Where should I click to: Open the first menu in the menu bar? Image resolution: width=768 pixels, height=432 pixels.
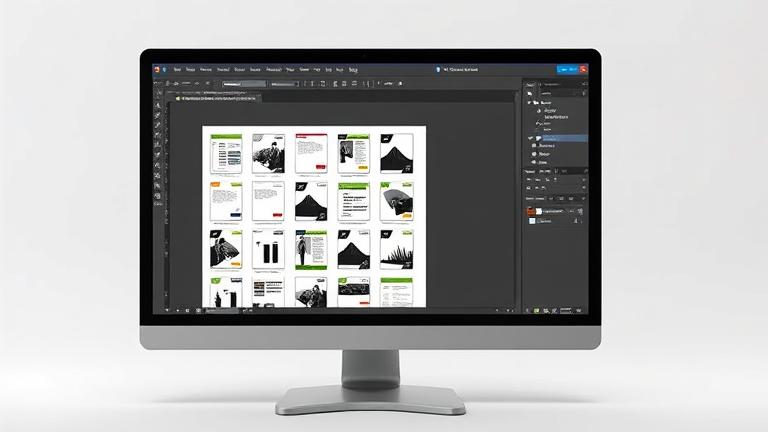(x=177, y=70)
